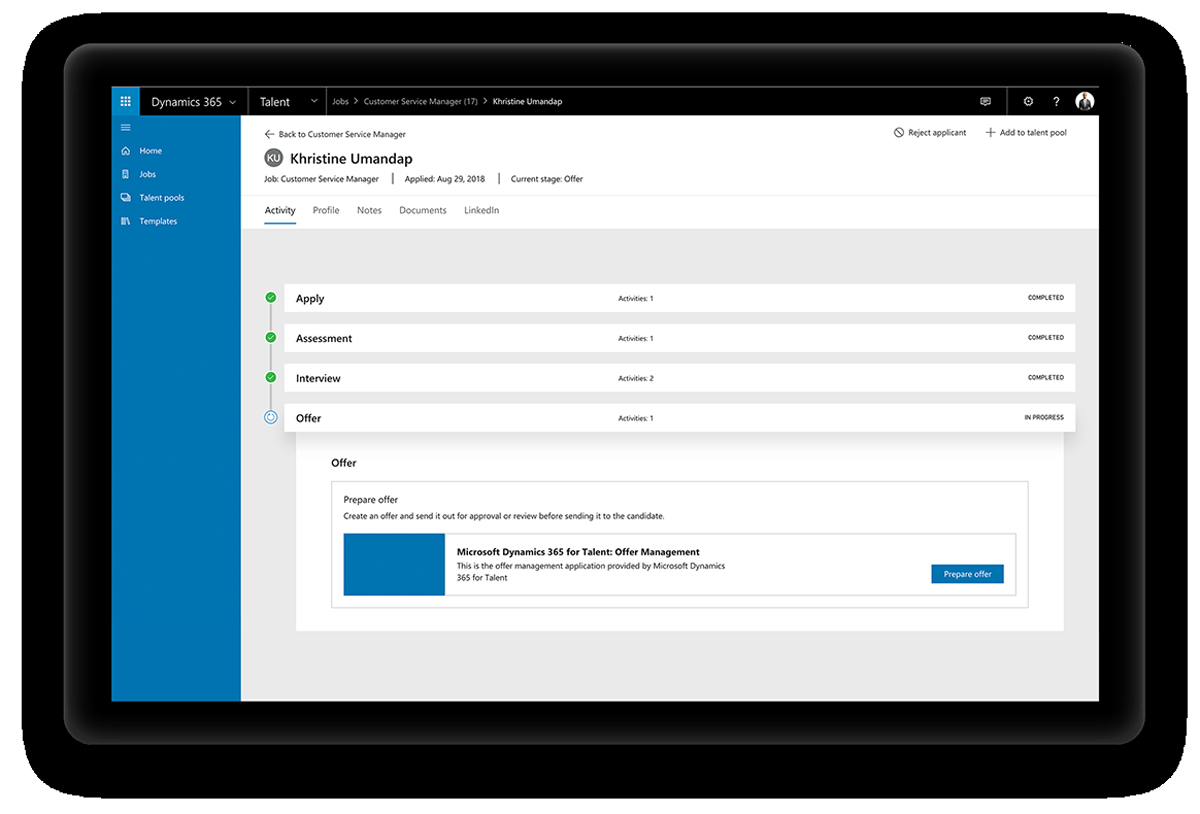
Task: Click Add to talent pool
Action: click(1026, 133)
